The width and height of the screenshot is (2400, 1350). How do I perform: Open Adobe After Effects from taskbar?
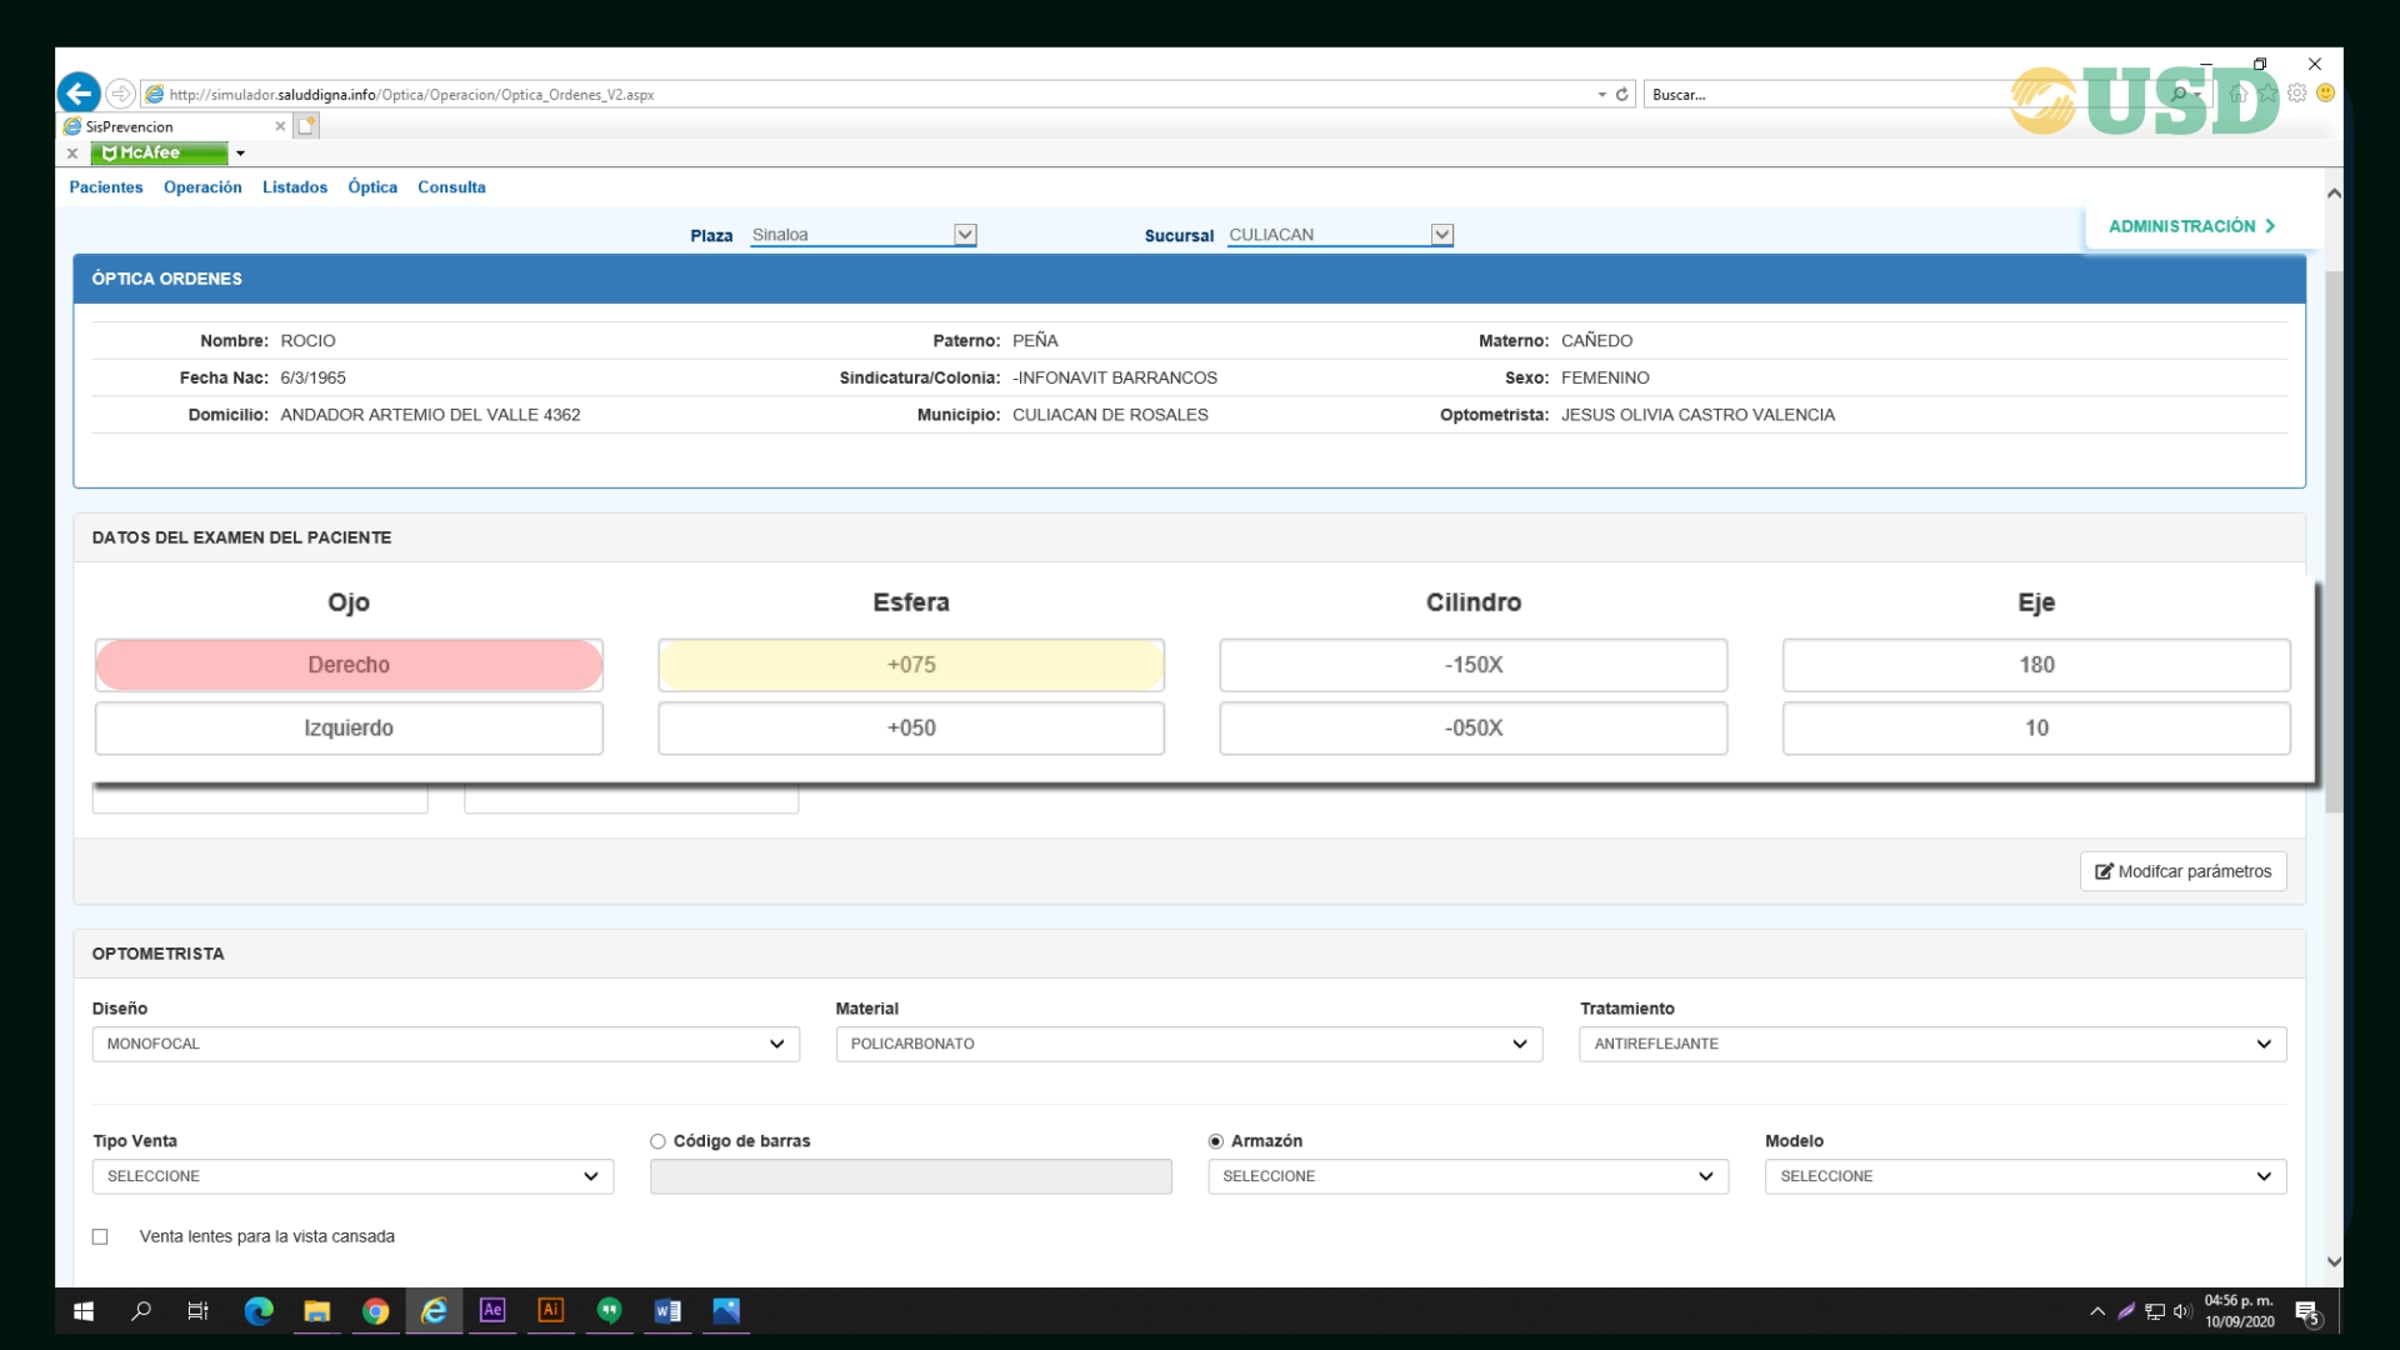pos(492,1310)
